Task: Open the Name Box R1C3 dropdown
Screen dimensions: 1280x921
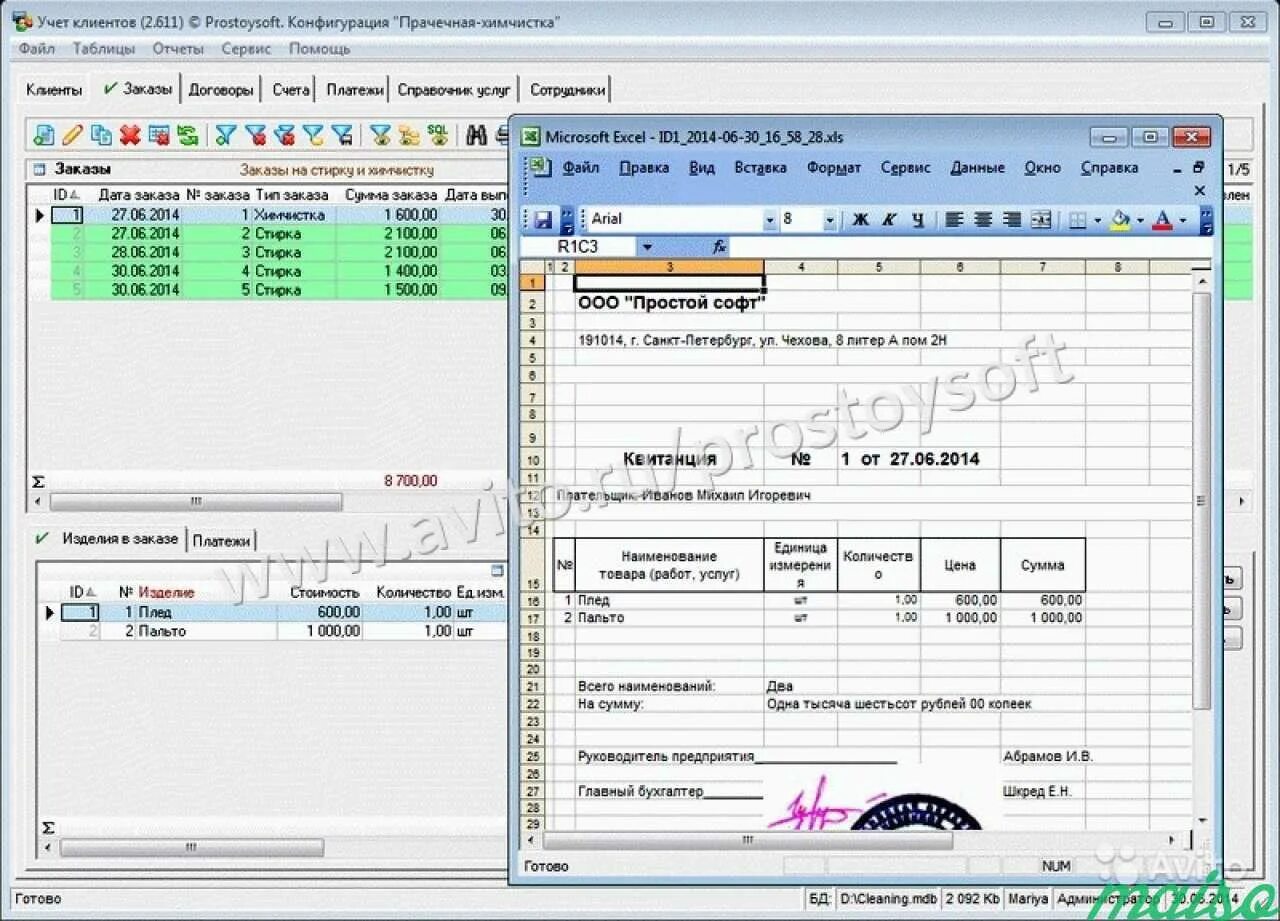Action: 648,246
